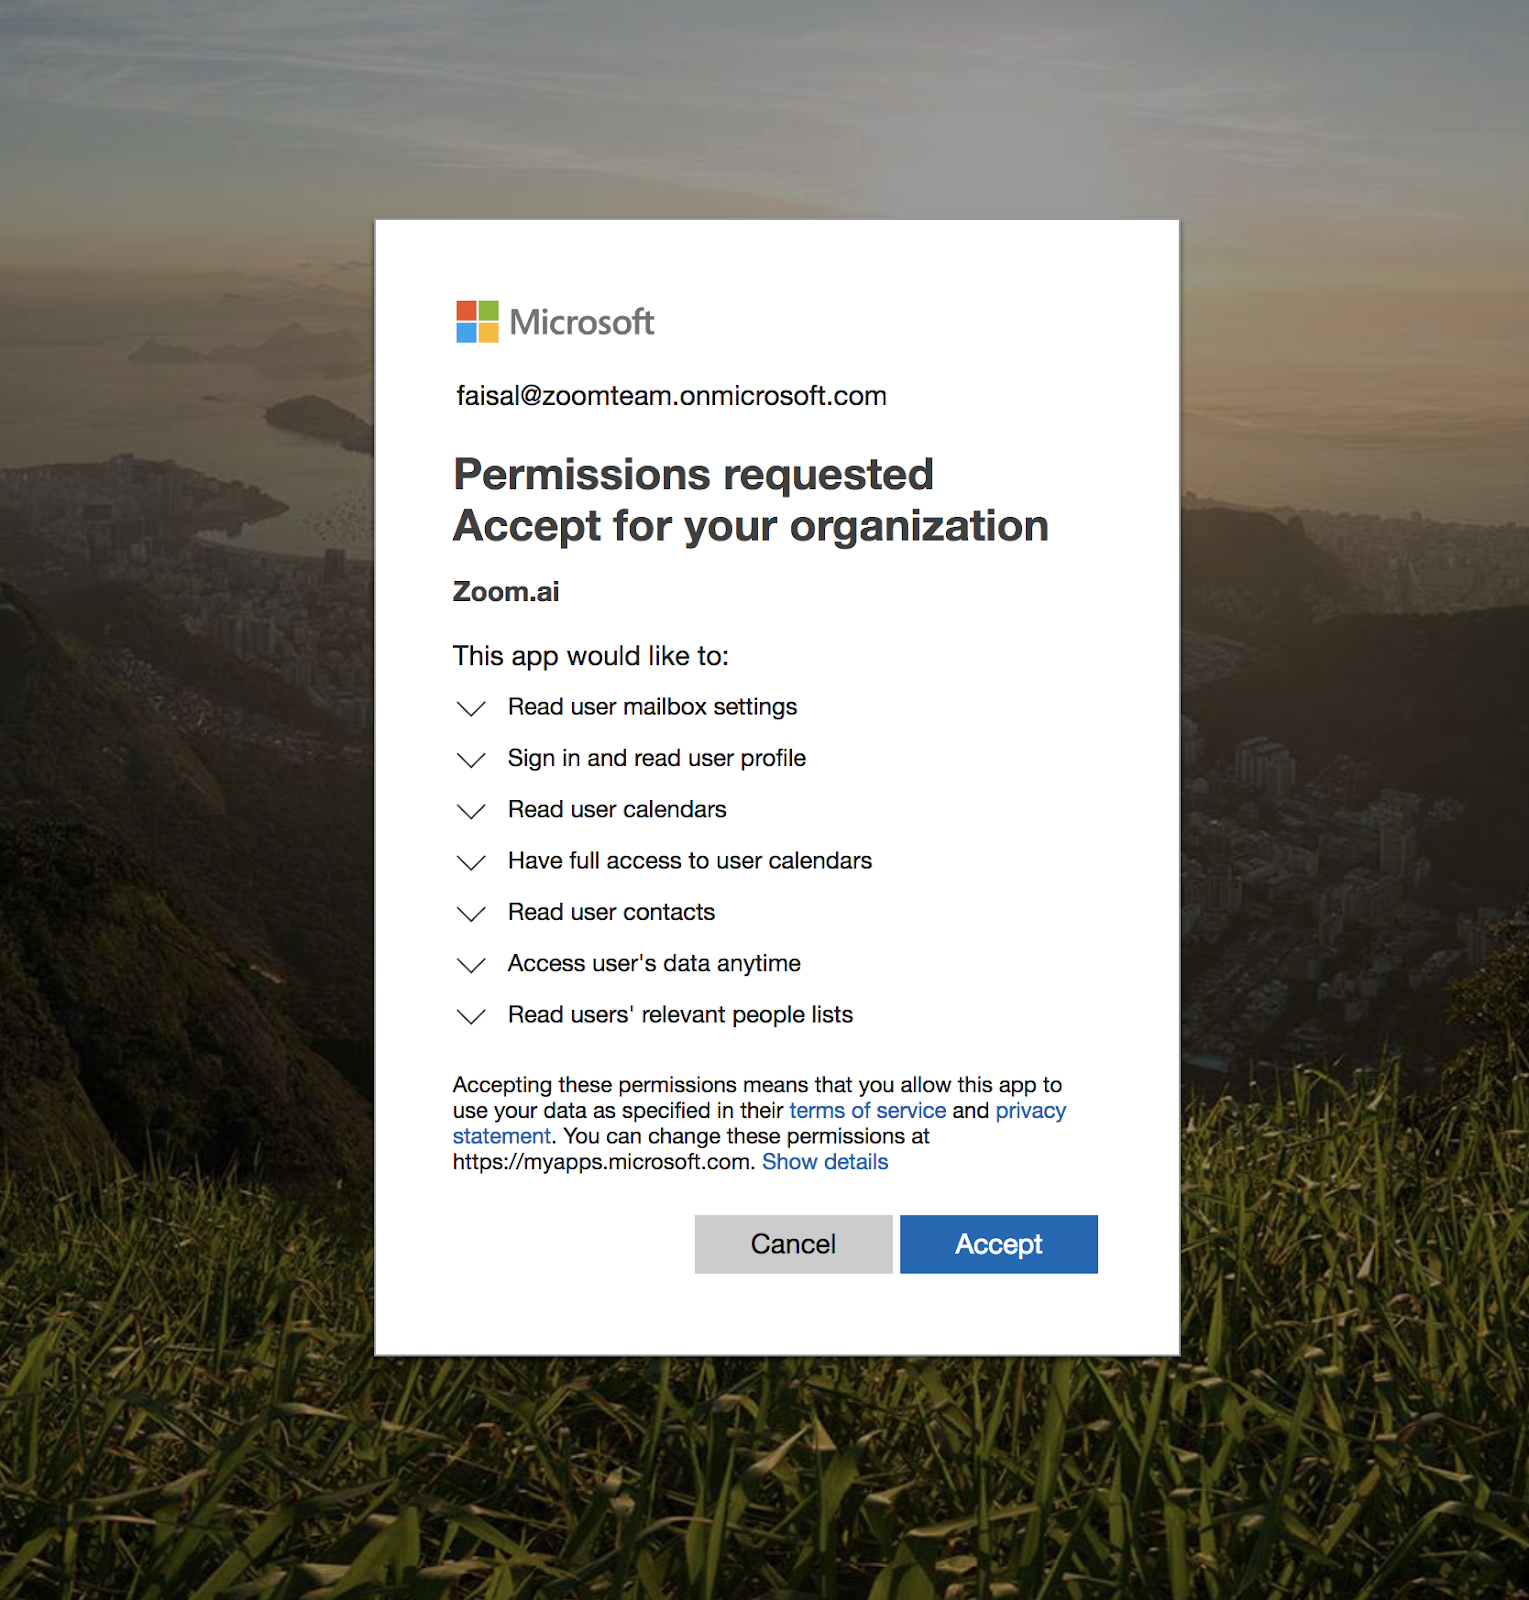The width and height of the screenshot is (1529, 1600).
Task: Click the Access user's data anytime text
Action: point(654,963)
